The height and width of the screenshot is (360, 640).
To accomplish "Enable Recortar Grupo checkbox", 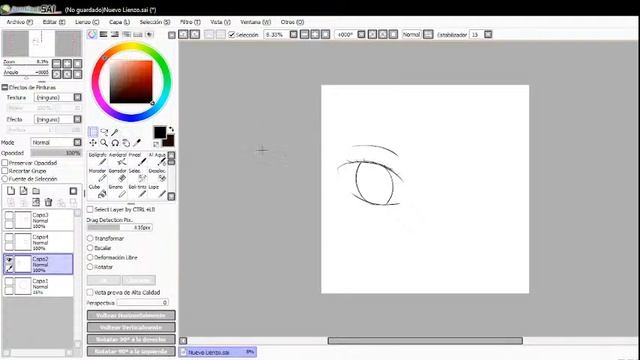I will [5, 171].
